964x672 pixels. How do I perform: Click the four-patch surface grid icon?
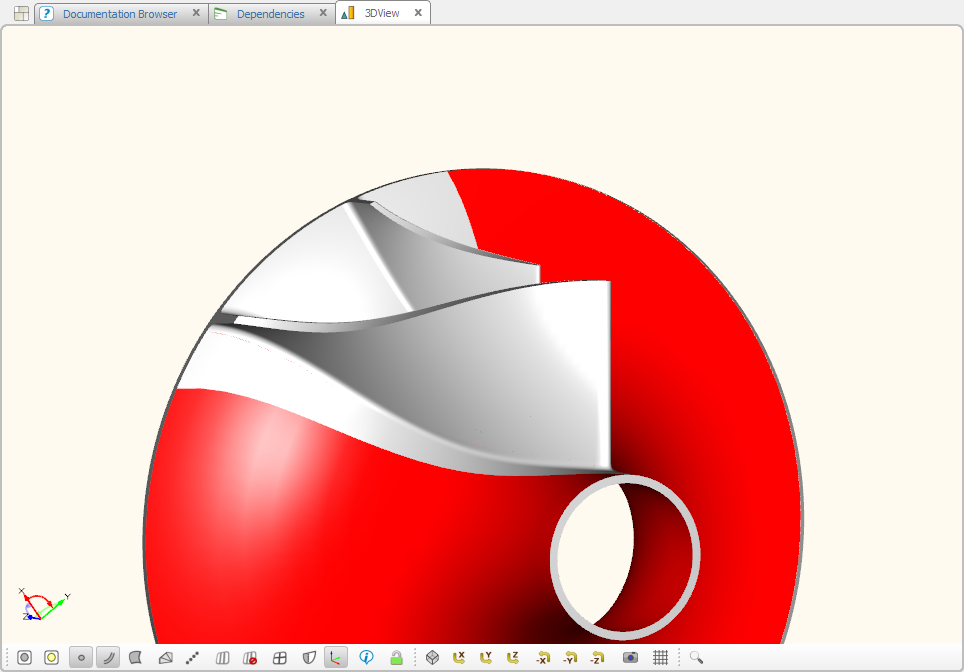pyautogui.click(x=280, y=657)
